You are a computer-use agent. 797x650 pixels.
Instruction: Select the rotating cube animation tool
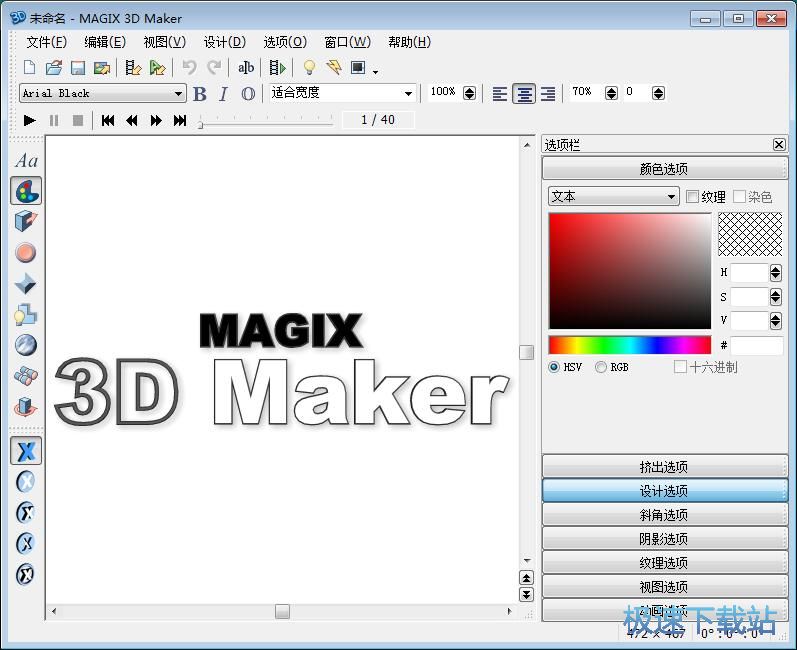pos(25,407)
